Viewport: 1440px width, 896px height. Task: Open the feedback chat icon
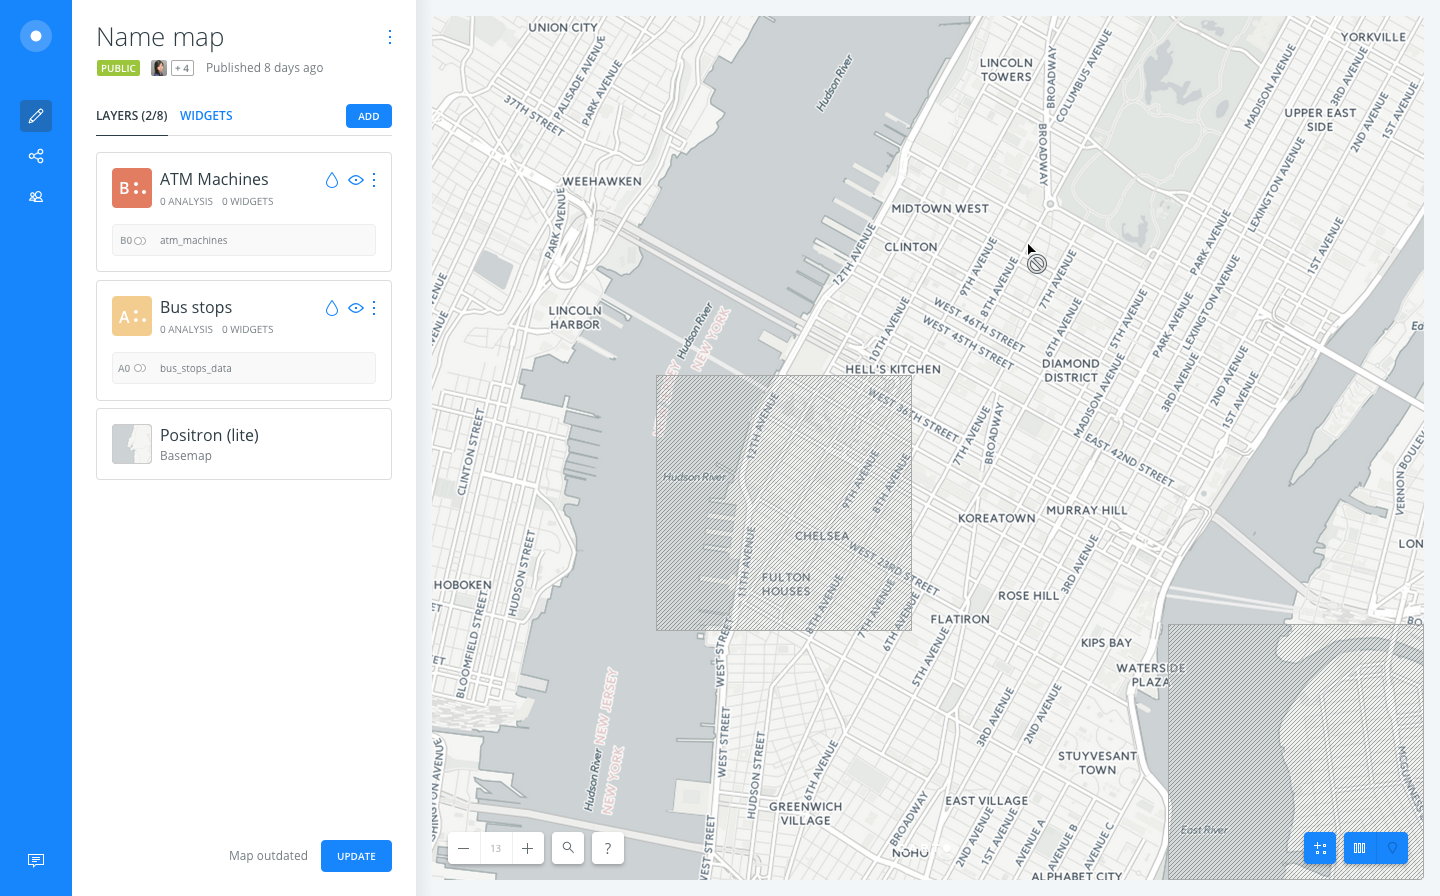[36, 860]
